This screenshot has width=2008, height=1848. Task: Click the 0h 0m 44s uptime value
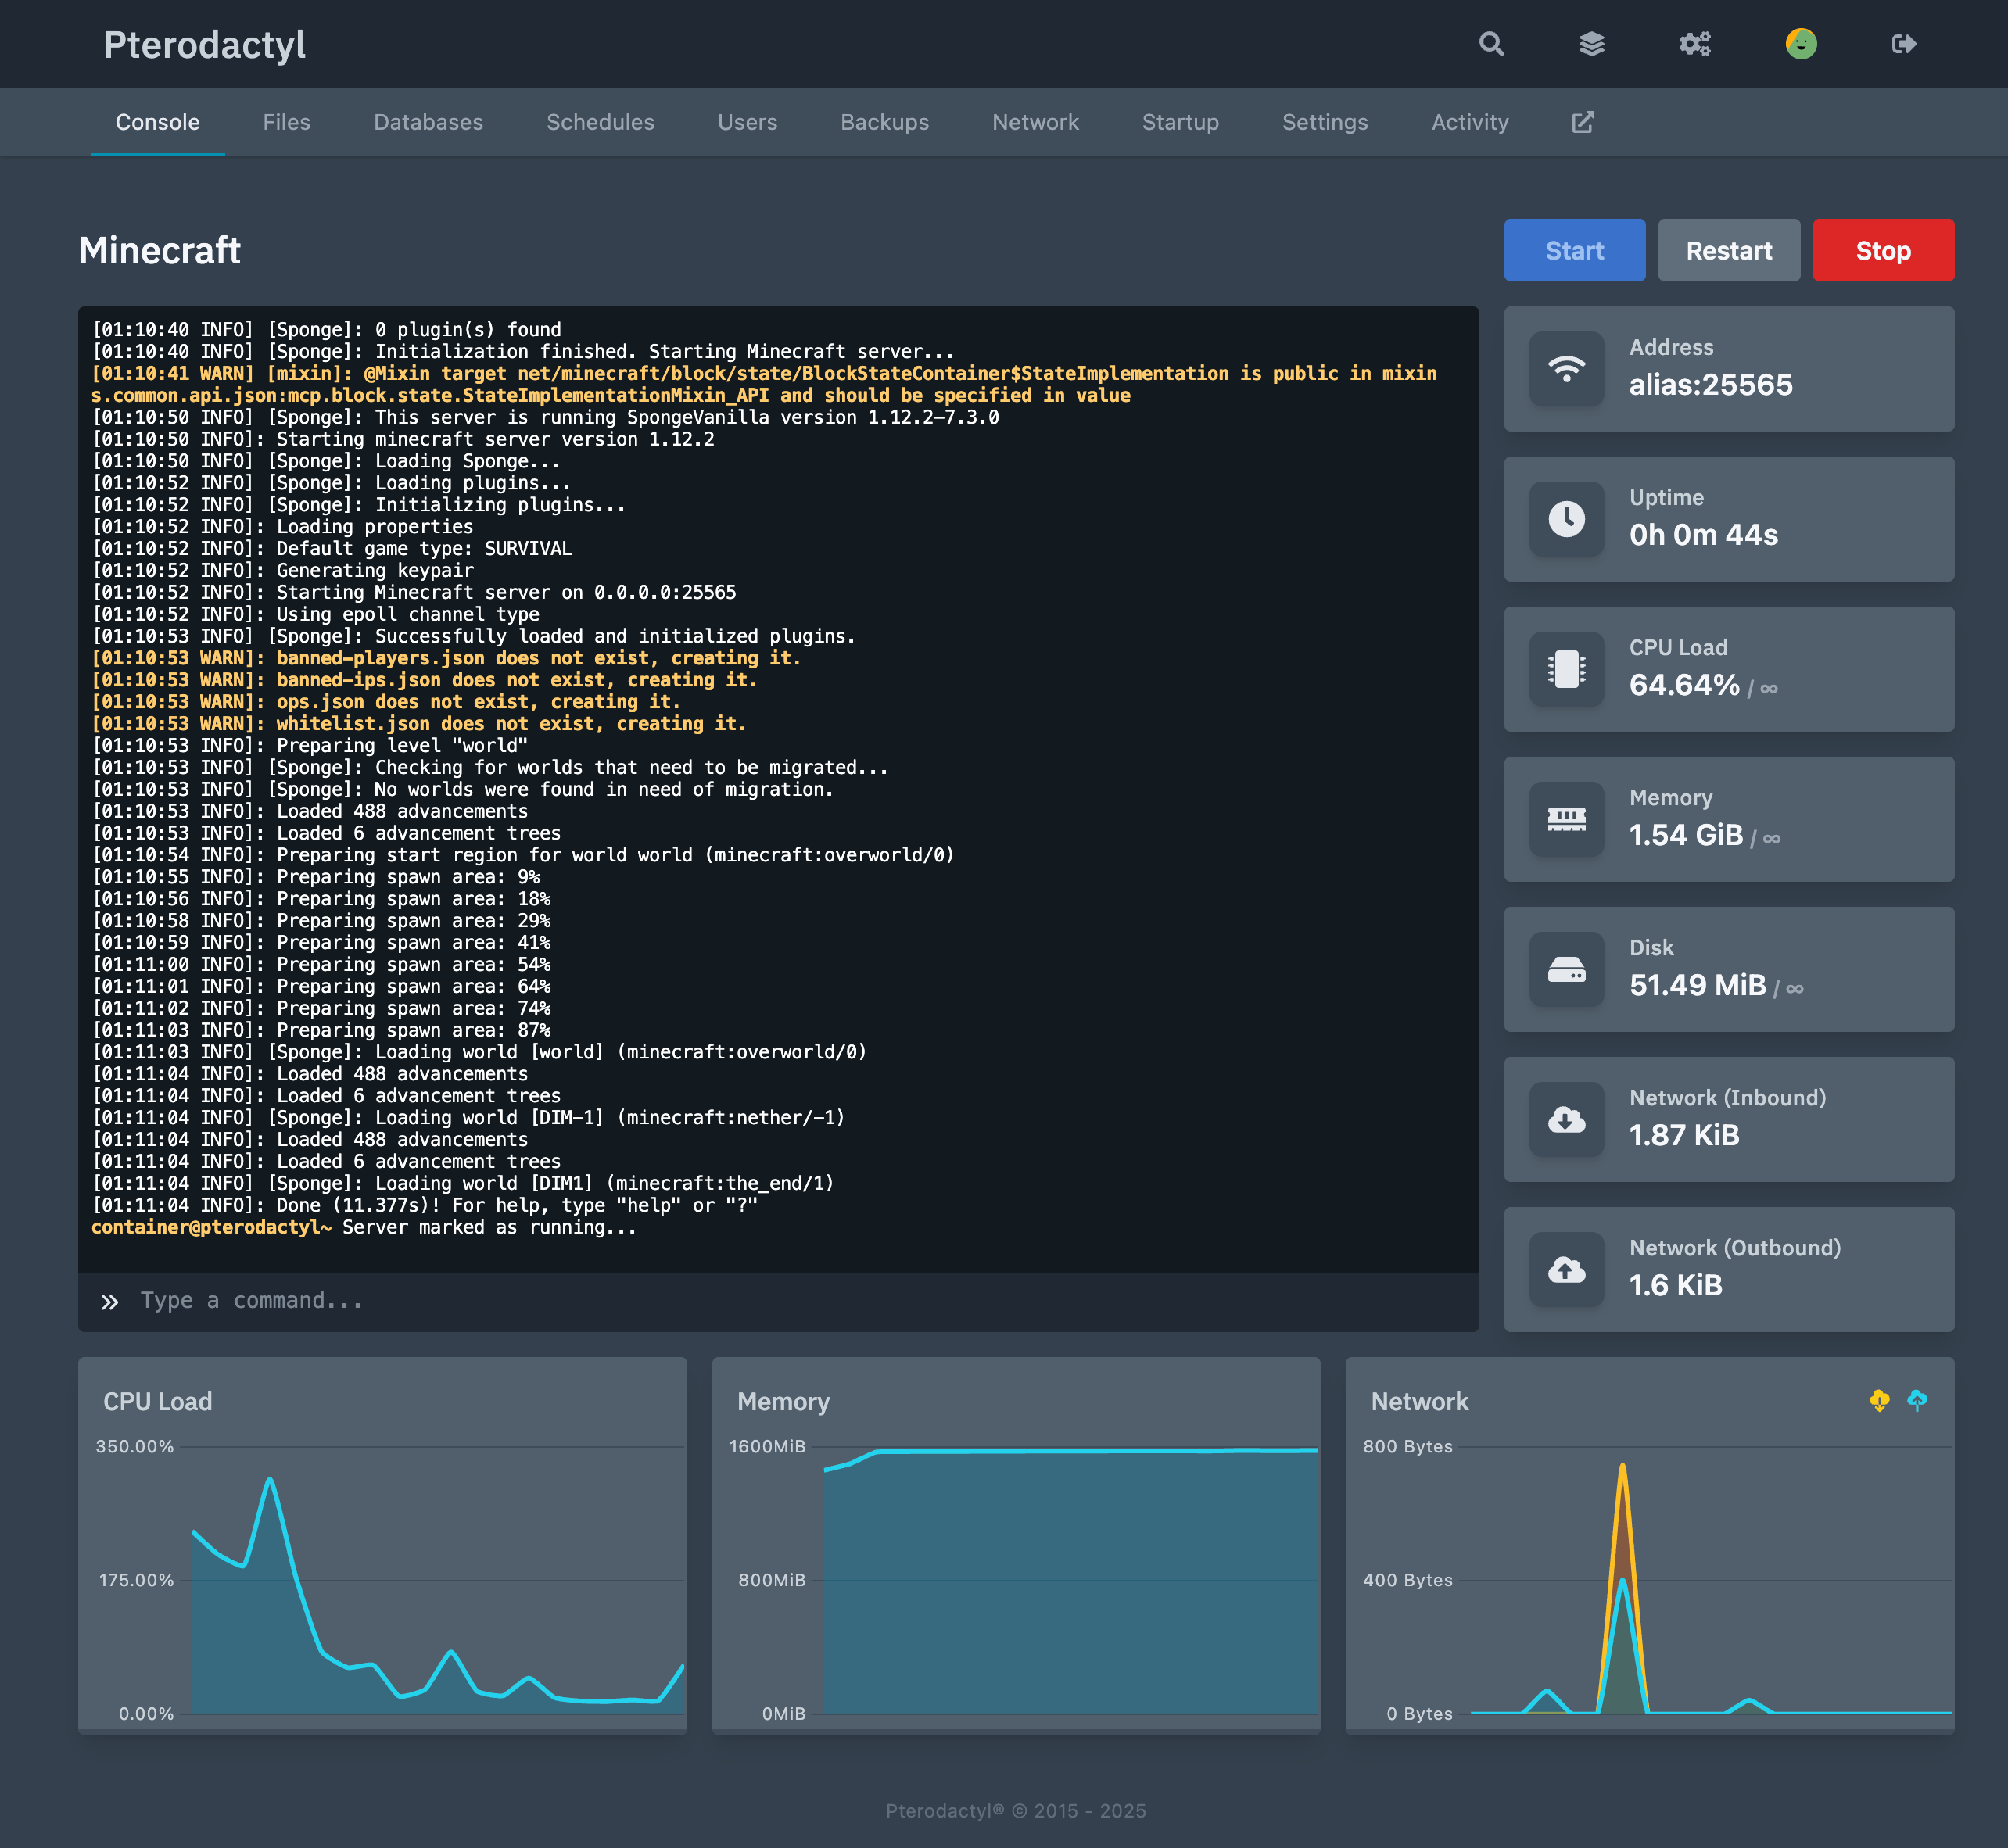tap(1703, 535)
